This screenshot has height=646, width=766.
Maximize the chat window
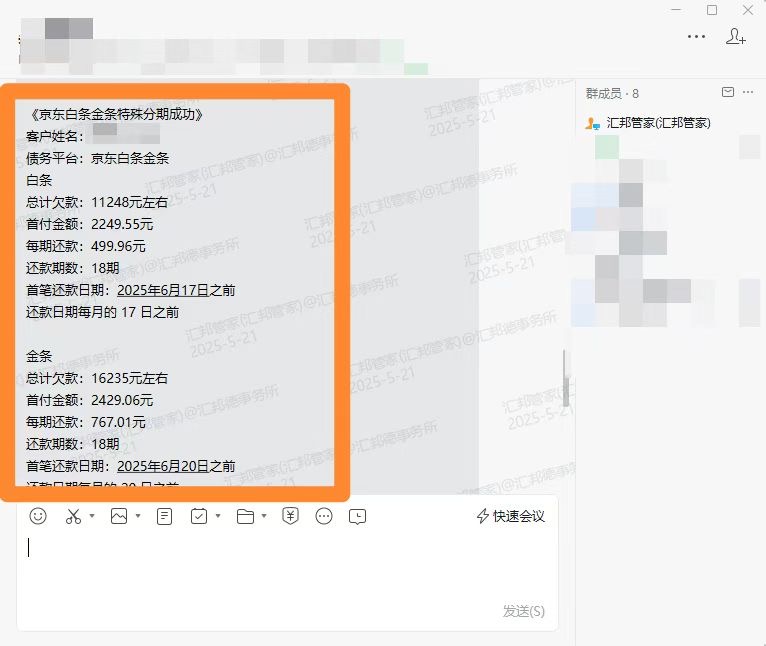click(x=712, y=10)
